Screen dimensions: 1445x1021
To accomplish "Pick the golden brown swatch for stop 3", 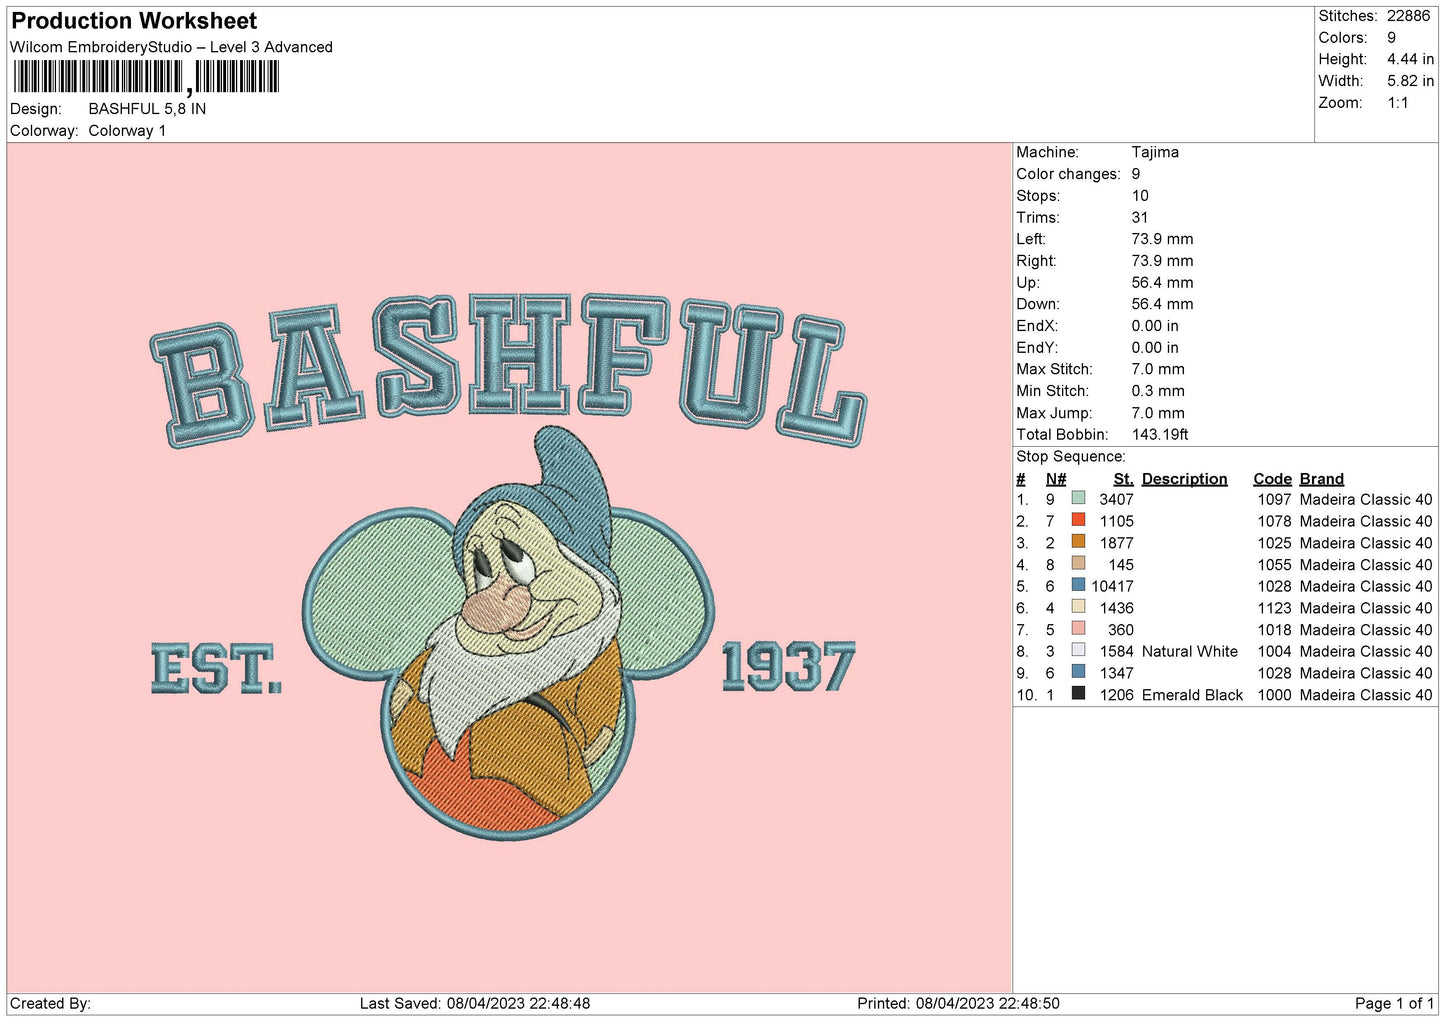I will pyautogui.click(x=1078, y=542).
